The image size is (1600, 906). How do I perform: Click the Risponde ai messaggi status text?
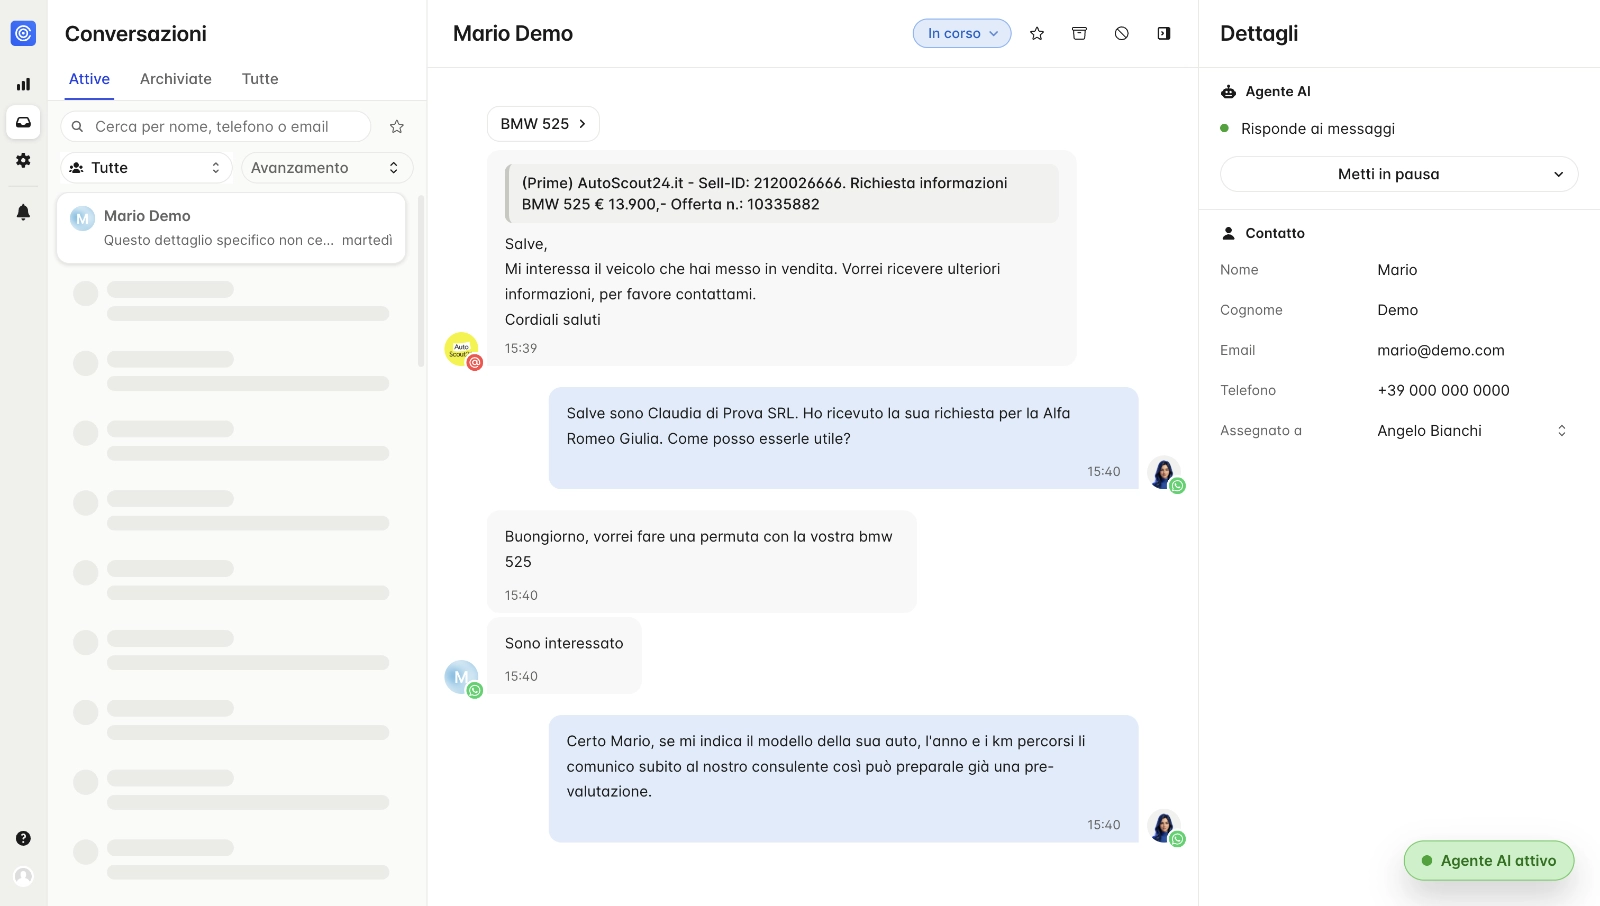[1317, 129]
